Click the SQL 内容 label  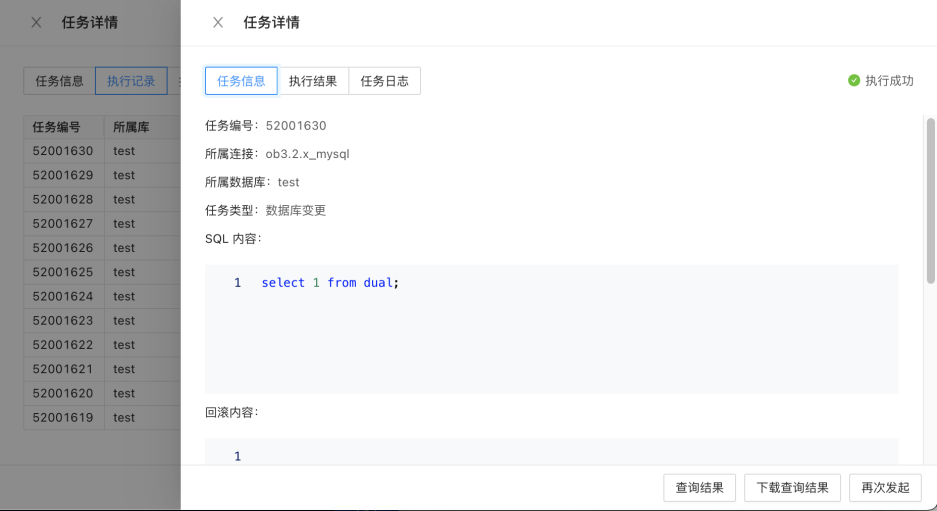click(x=233, y=238)
